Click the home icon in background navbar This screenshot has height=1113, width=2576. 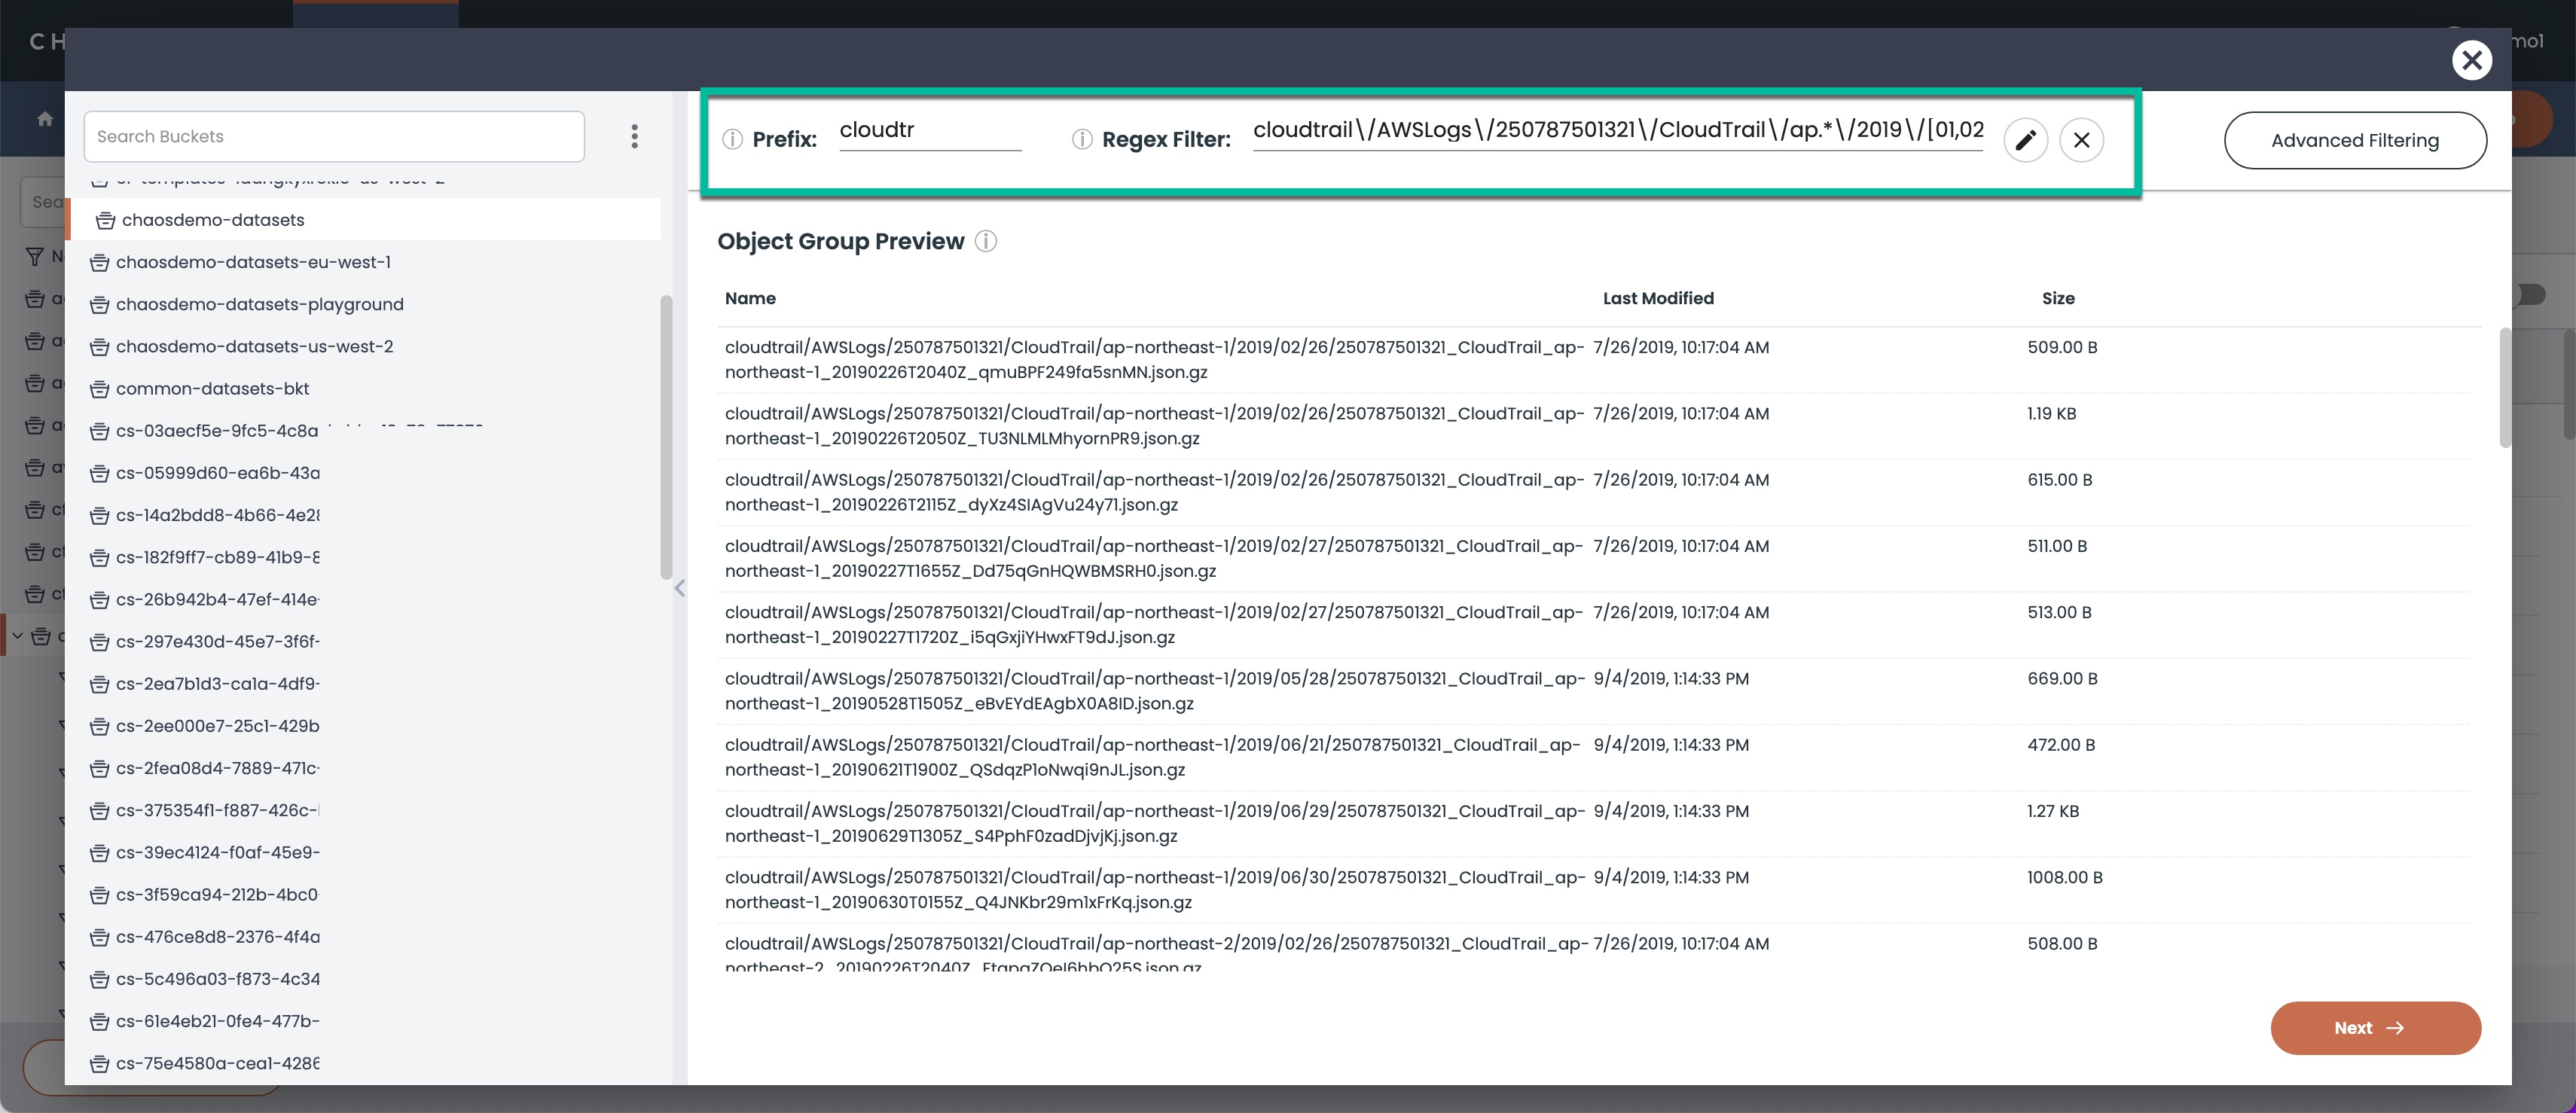click(x=45, y=119)
